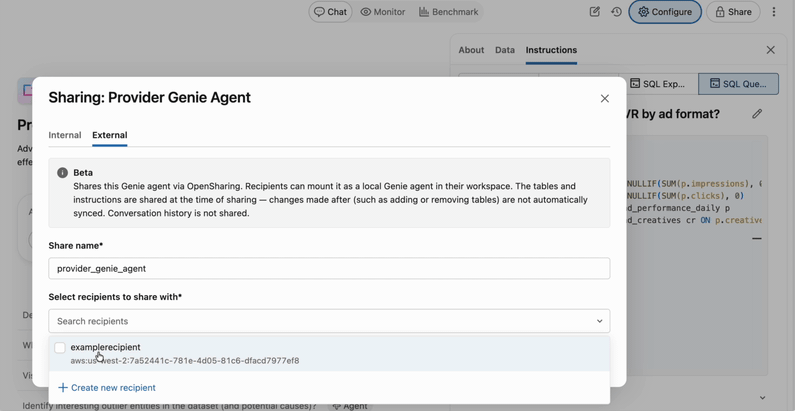The width and height of the screenshot is (795, 411).
Task: Expand the chevron at panel bottom
Action: click(x=762, y=398)
